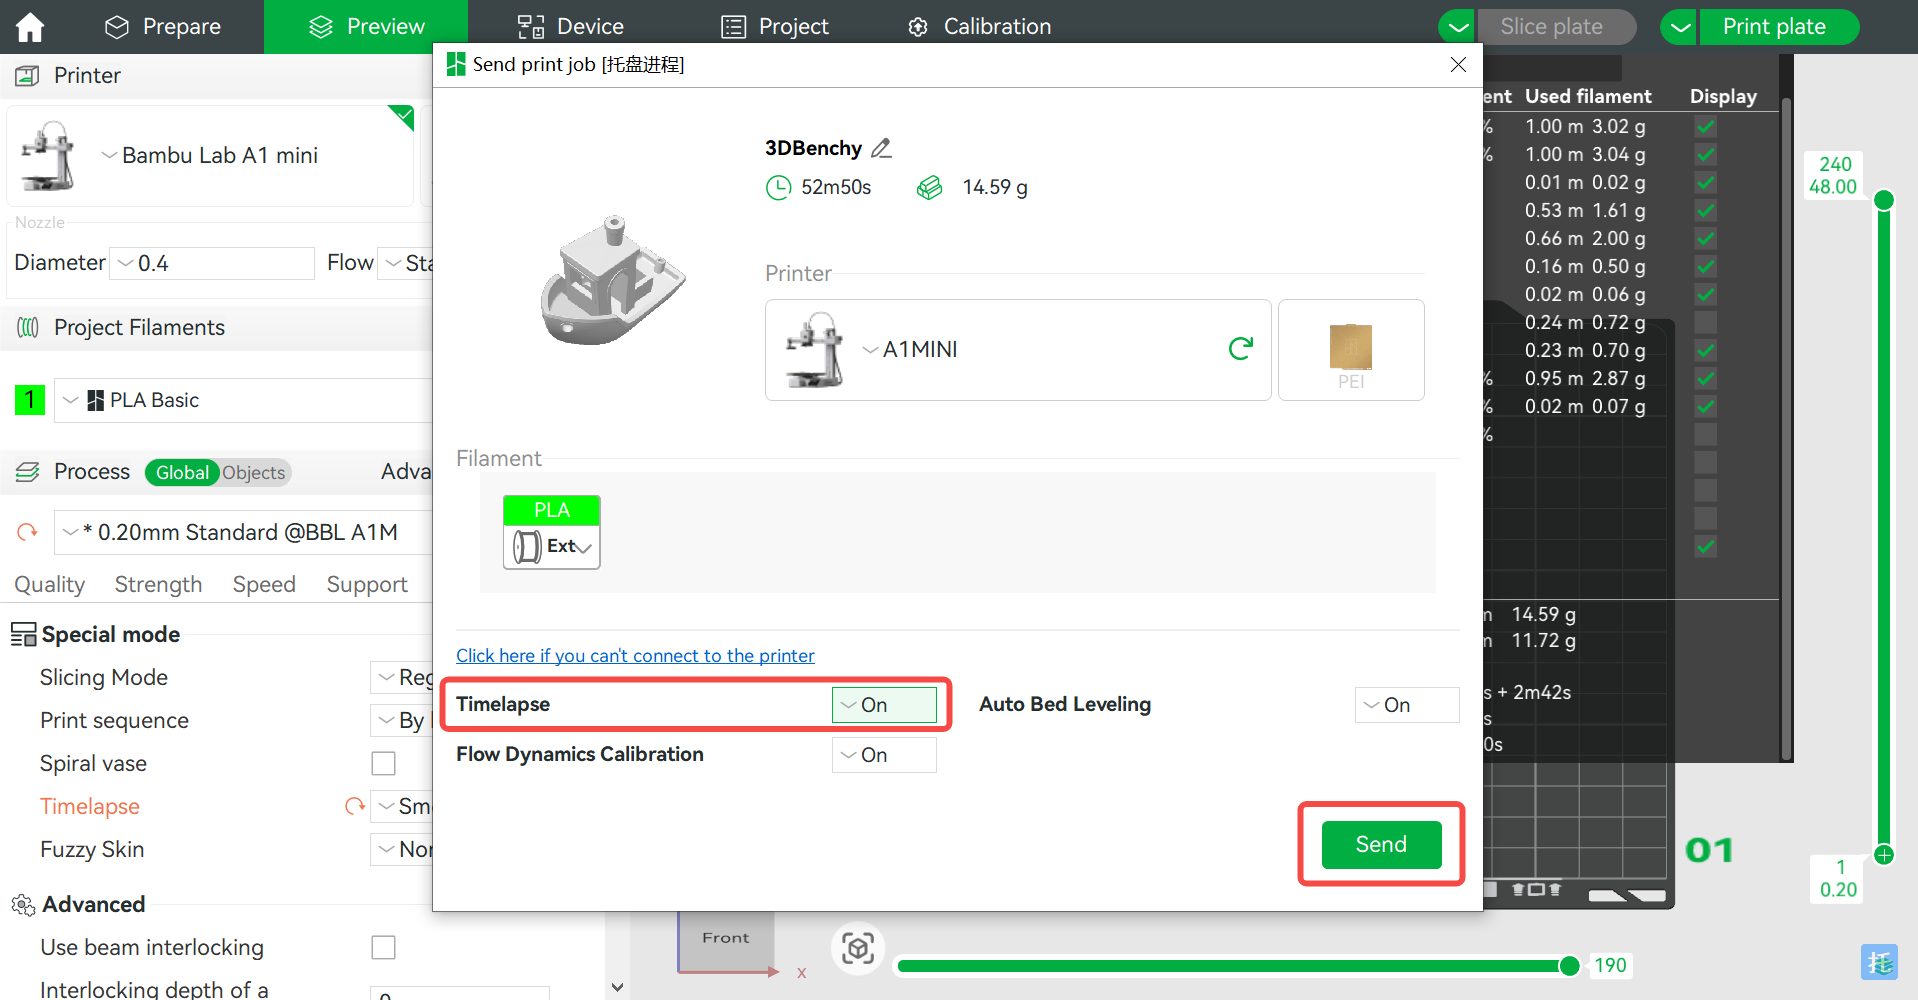Viewport: 1918px width, 1000px height.
Task: Click the Process layers icon
Action: (x=28, y=471)
